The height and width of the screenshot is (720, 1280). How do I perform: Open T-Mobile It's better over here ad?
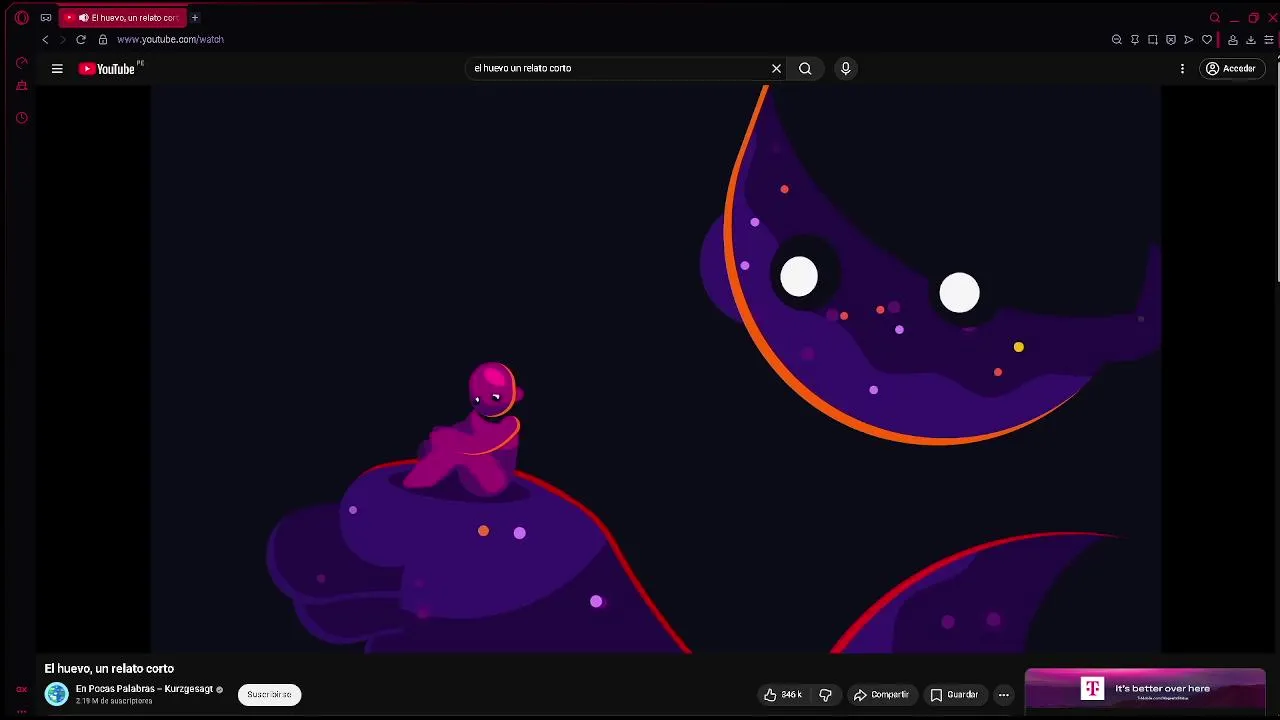pos(1145,689)
